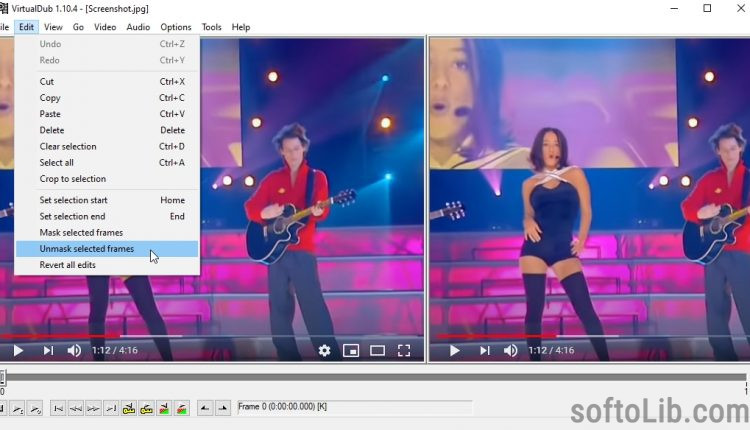
Task: Choose Unmask selected frames
Action: (107, 249)
